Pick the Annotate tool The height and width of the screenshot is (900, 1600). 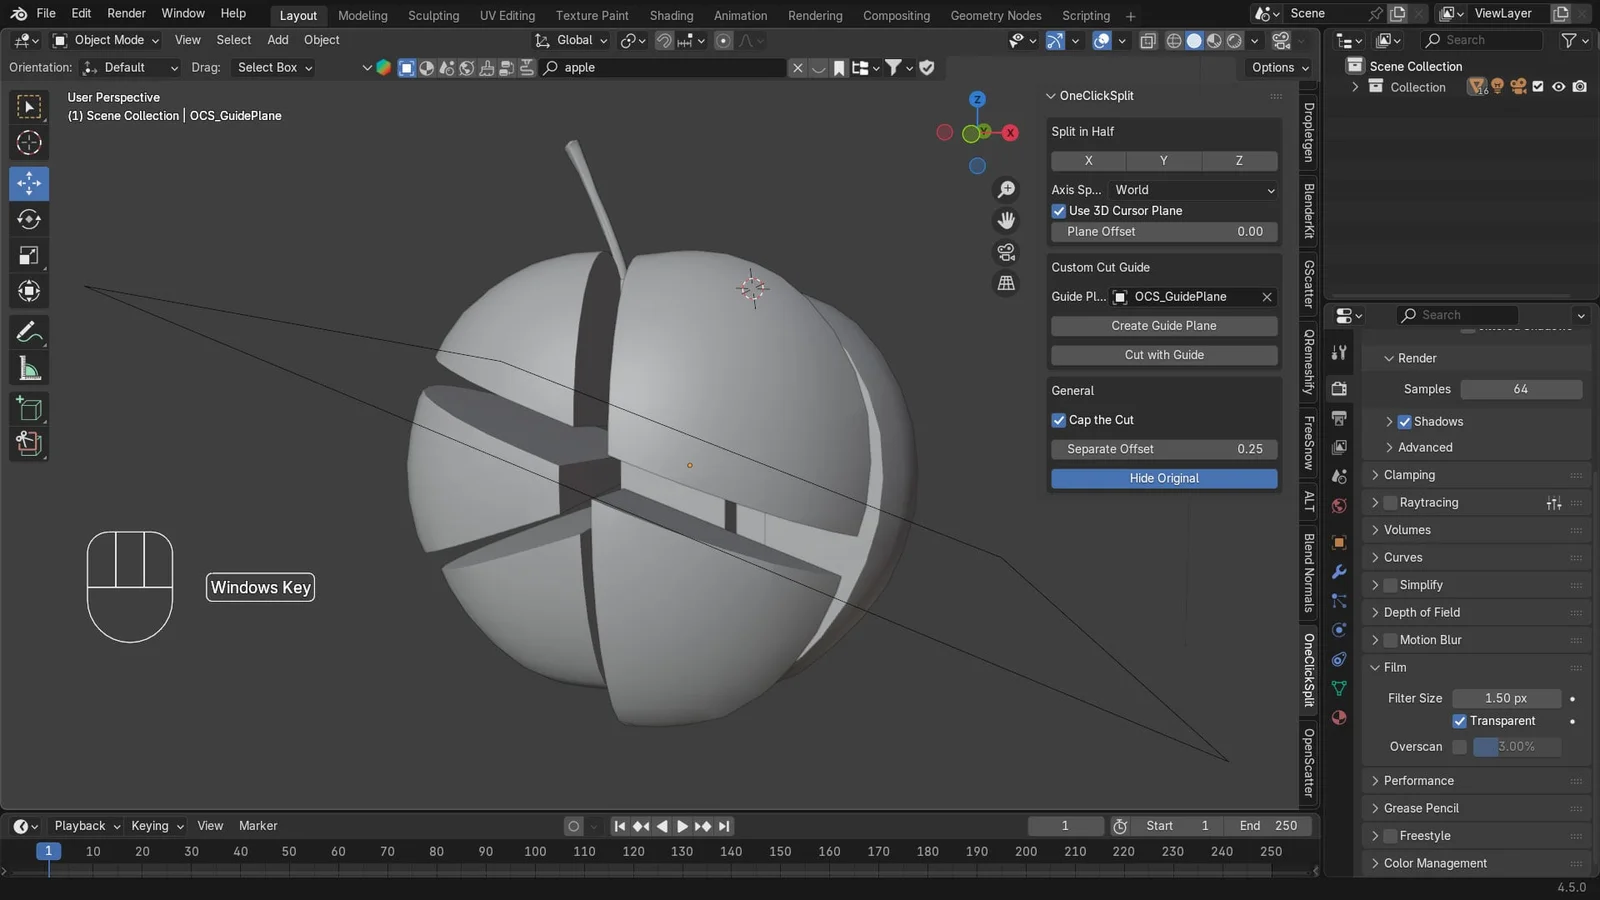[29, 331]
